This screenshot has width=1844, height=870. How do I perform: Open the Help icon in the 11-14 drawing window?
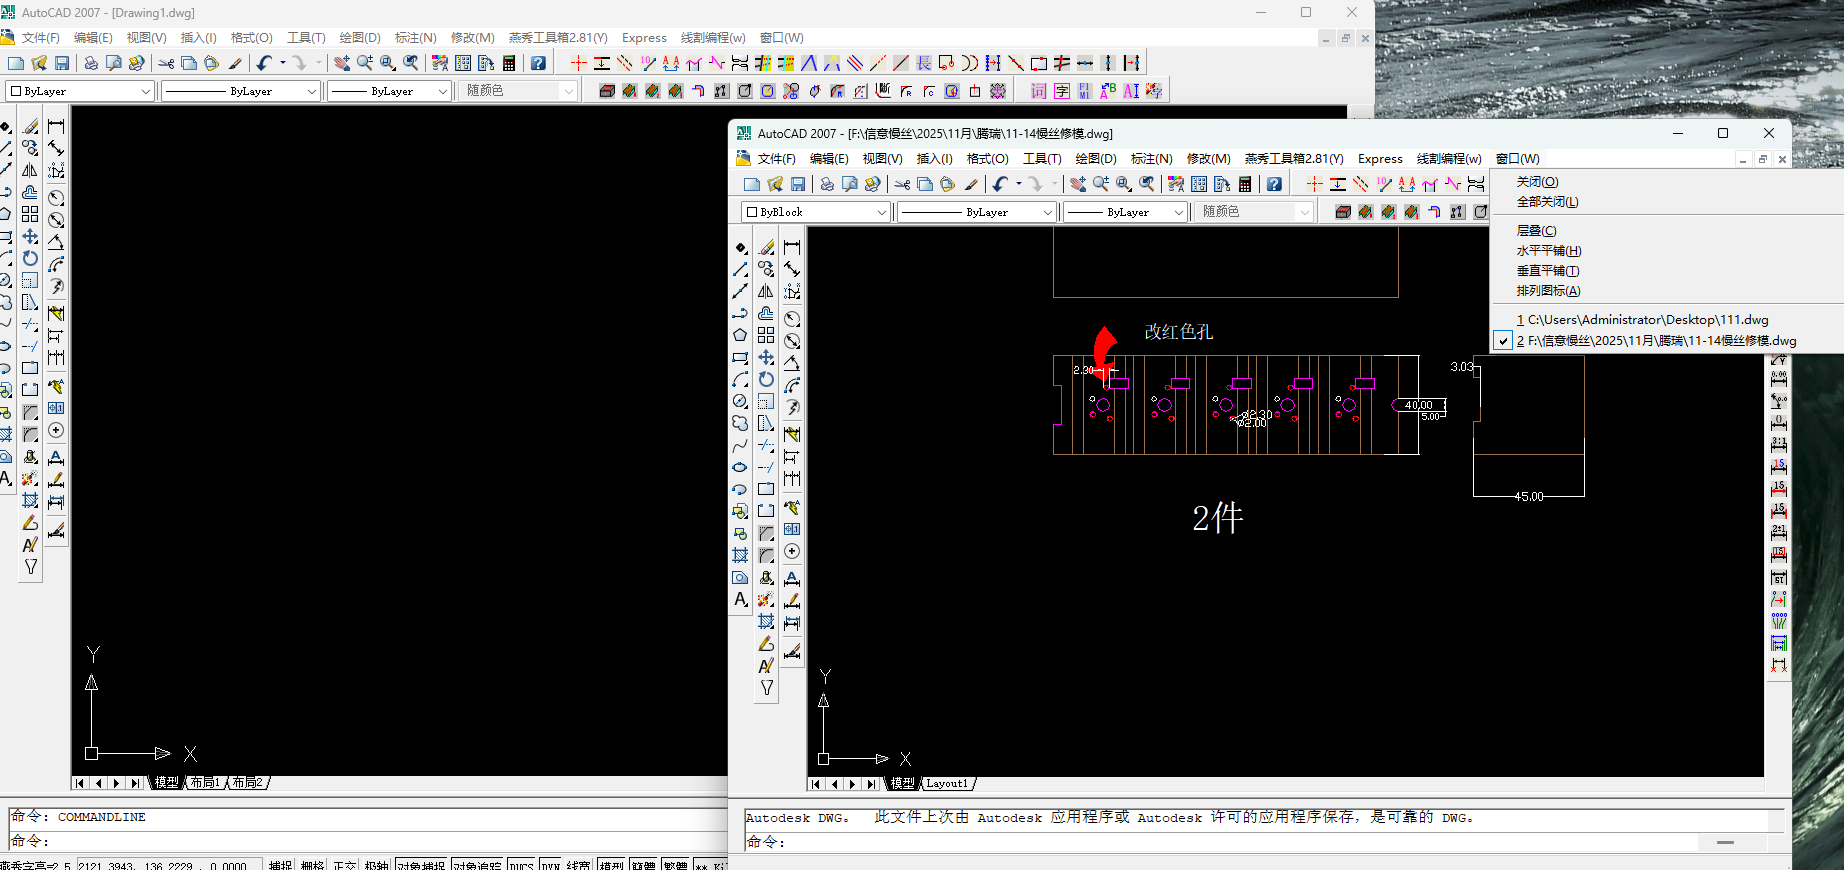click(1274, 184)
